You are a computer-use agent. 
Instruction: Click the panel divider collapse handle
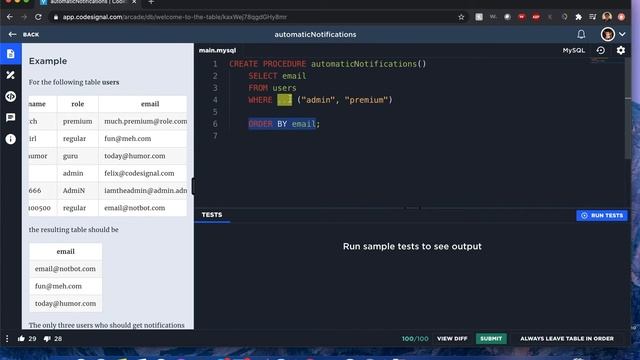[193, 186]
